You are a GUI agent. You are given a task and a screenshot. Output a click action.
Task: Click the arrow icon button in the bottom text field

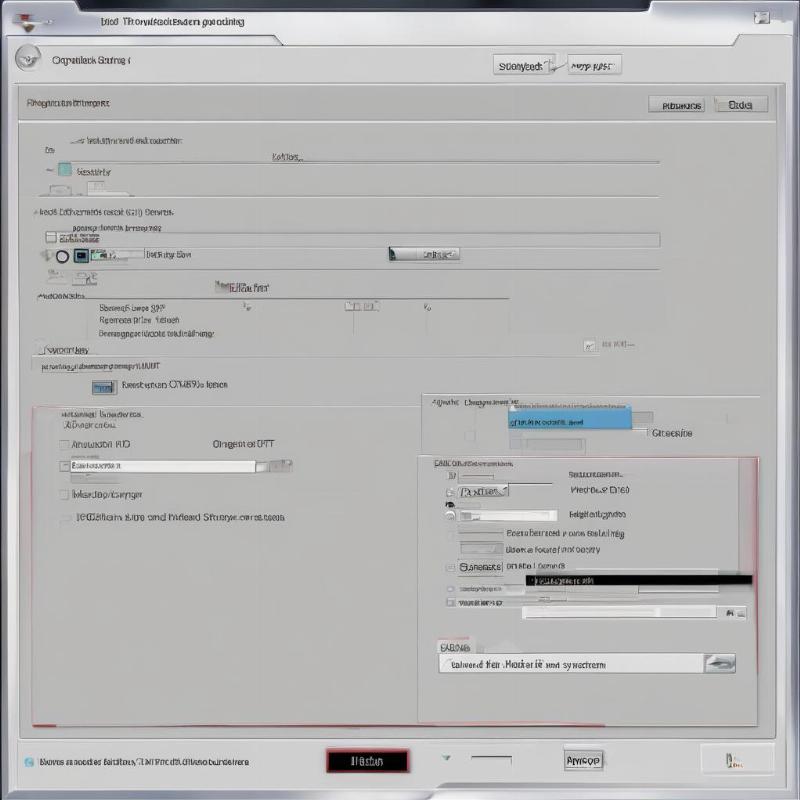[719, 664]
